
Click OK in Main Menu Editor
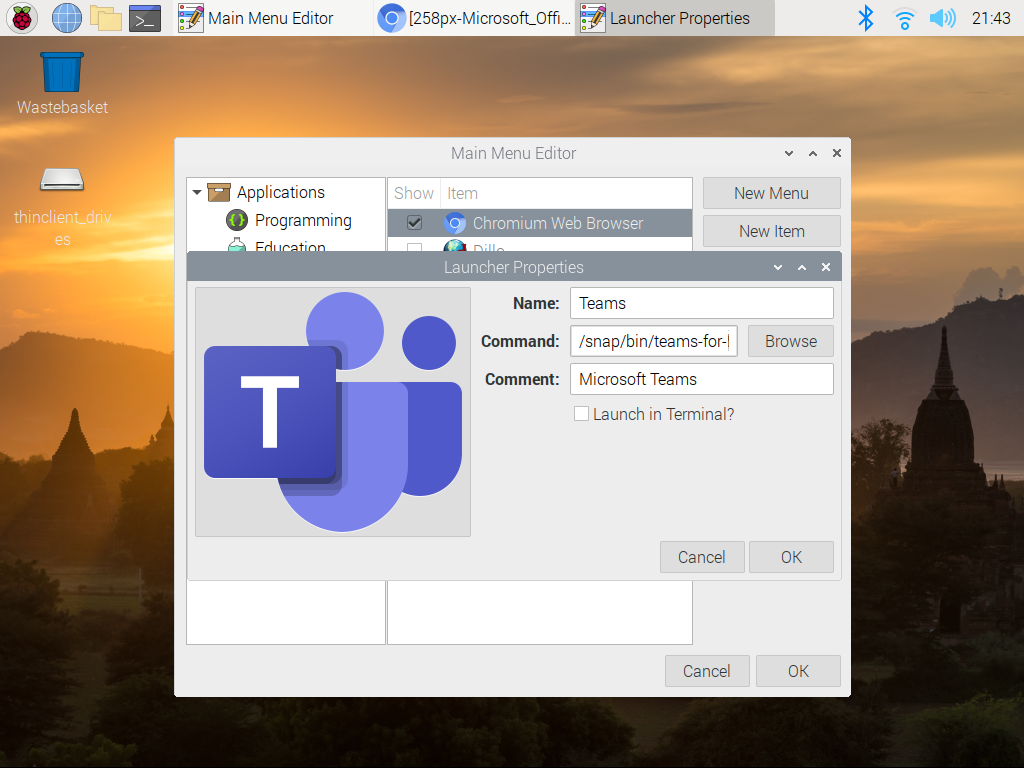(798, 671)
